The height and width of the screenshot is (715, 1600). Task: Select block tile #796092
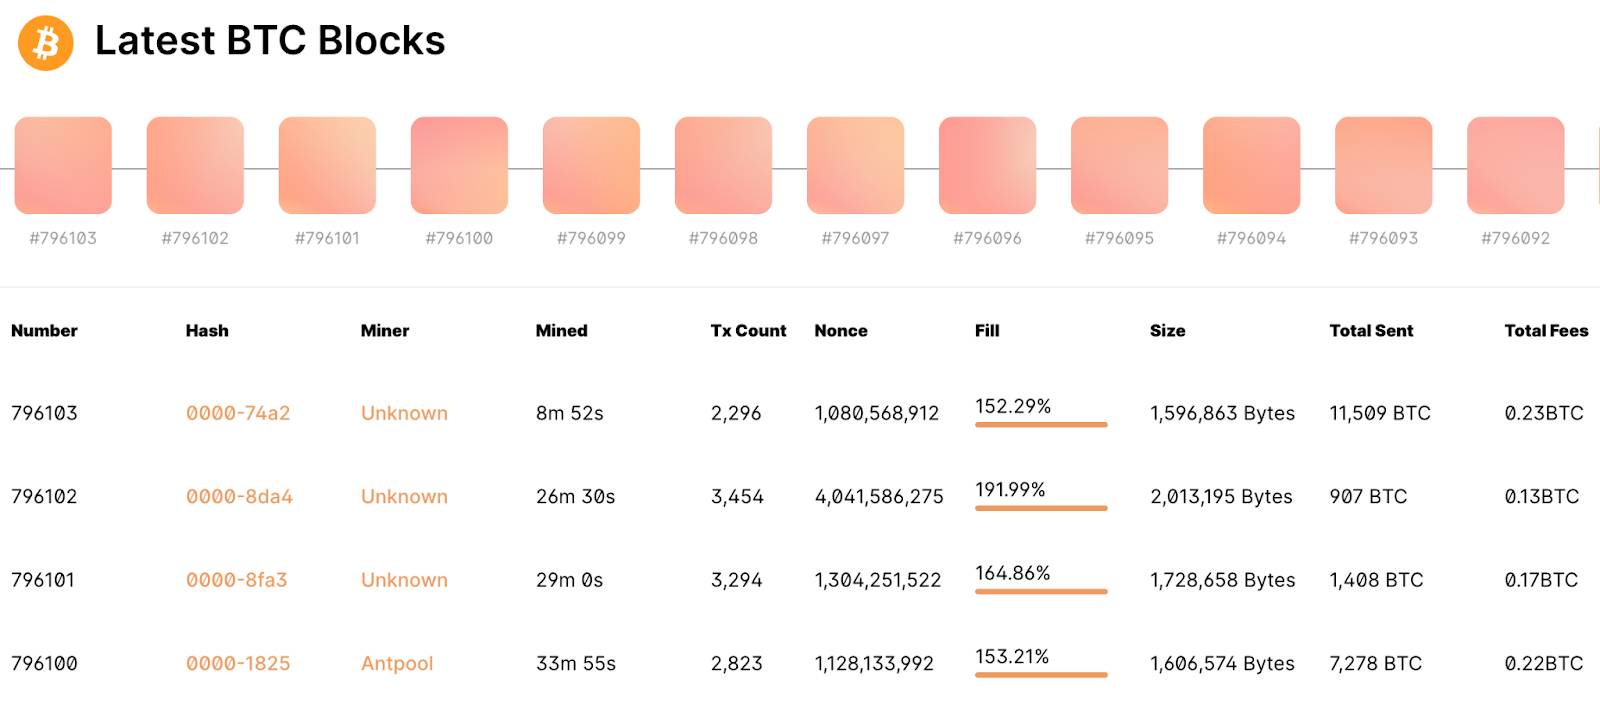click(x=1515, y=165)
